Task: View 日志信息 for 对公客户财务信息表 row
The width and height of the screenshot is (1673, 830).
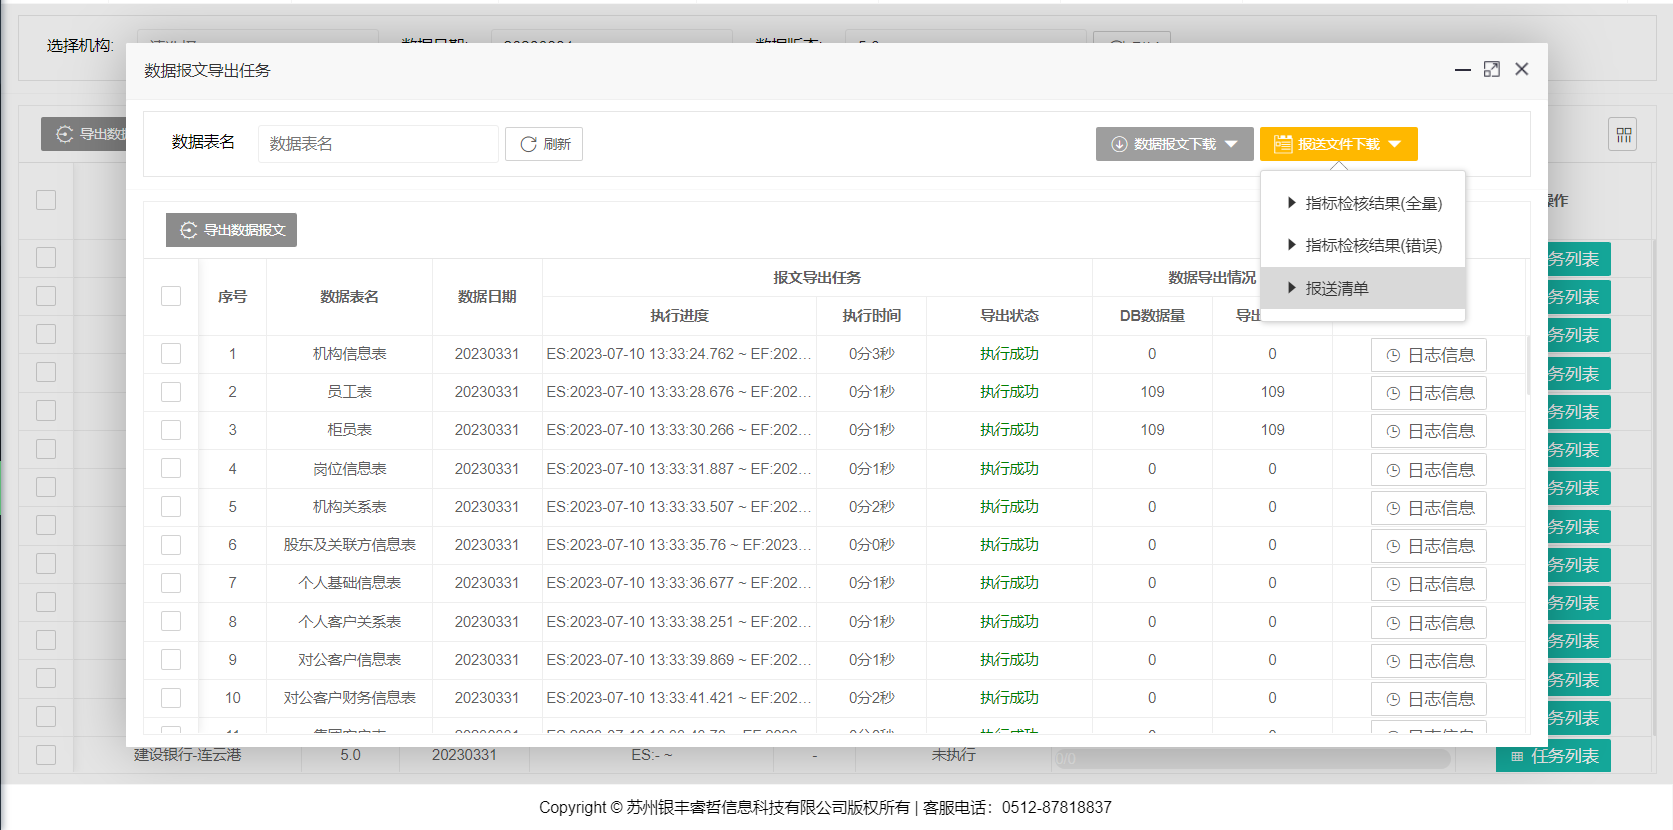Action: pyautogui.click(x=1428, y=699)
